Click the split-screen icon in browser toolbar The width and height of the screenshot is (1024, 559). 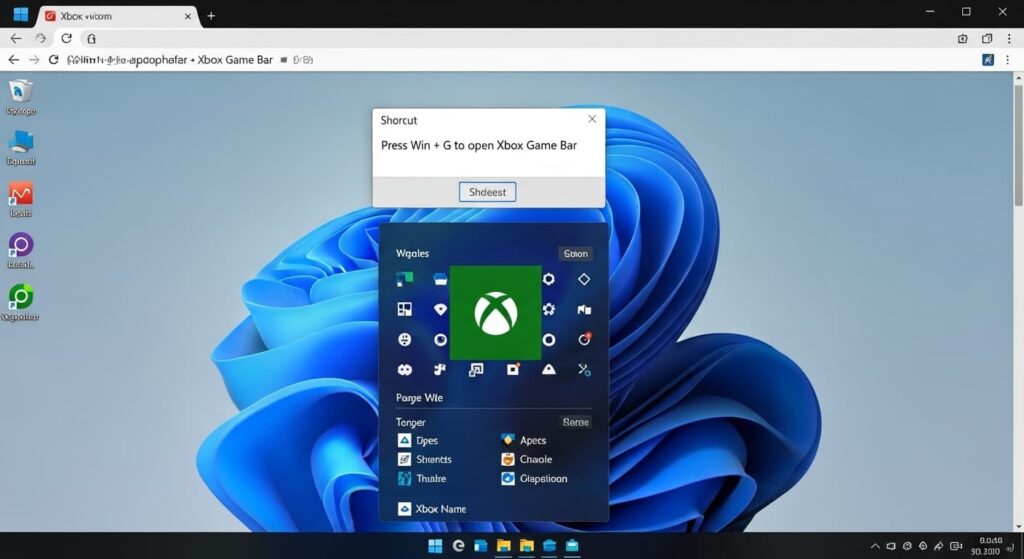[987, 39]
